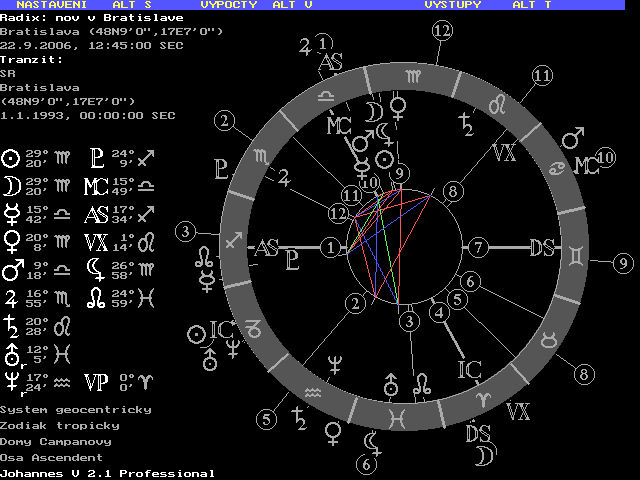Image resolution: width=640 pixels, height=480 pixels.
Task: Open the VYPOCTY menu
Action: 228,5
